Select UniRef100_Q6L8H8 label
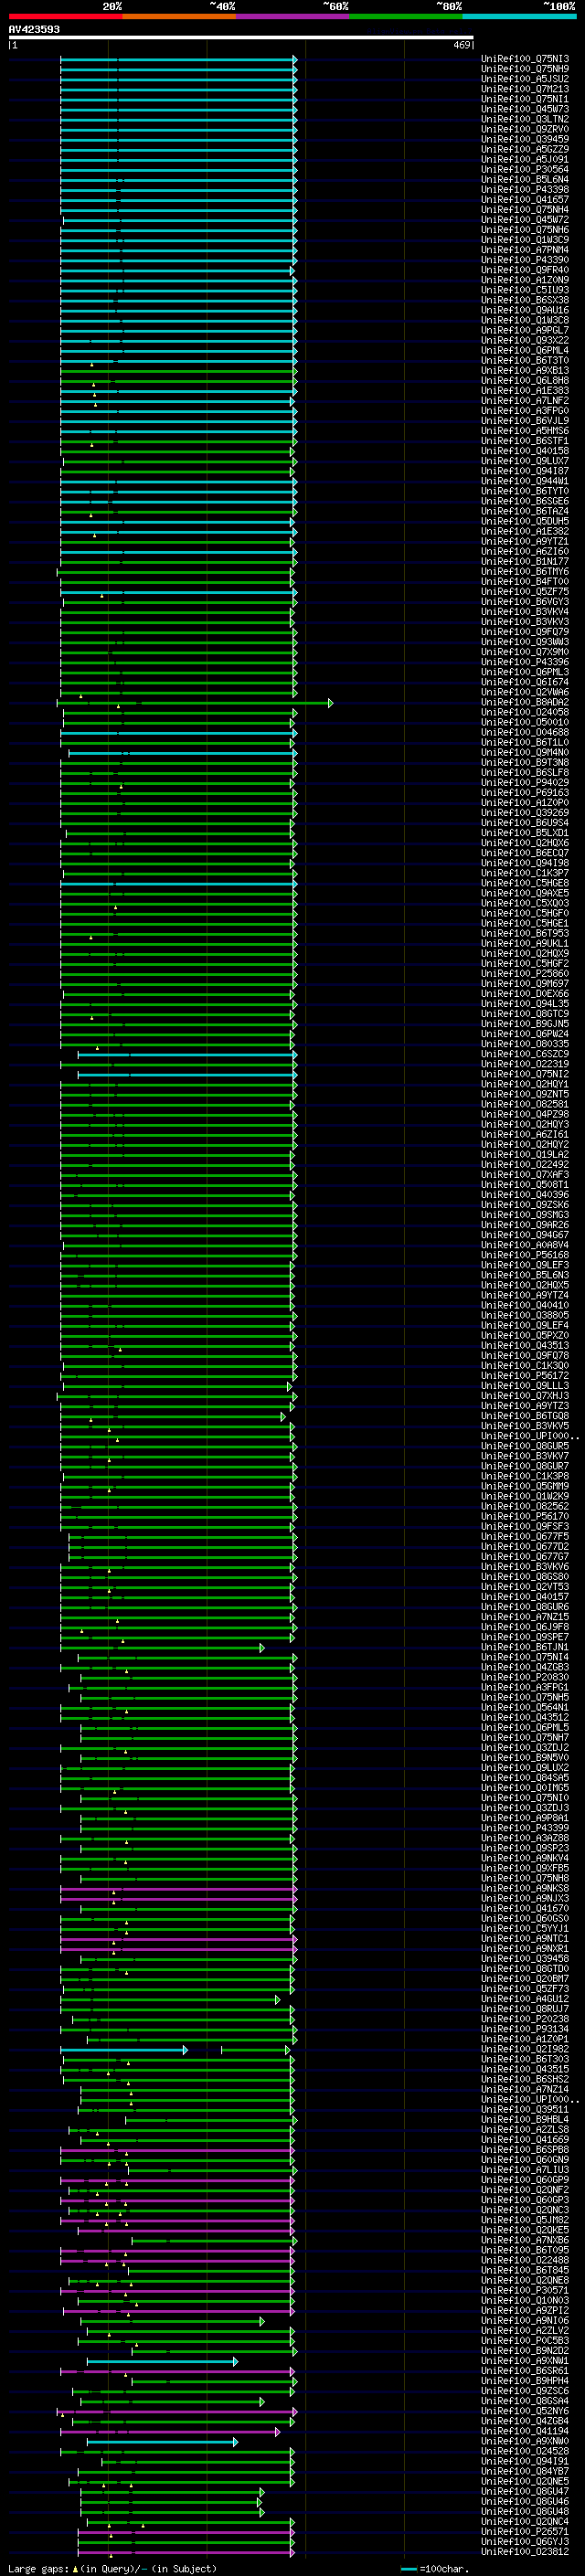The width and height of the screenshot is (585, 2576). pos(525,380)
